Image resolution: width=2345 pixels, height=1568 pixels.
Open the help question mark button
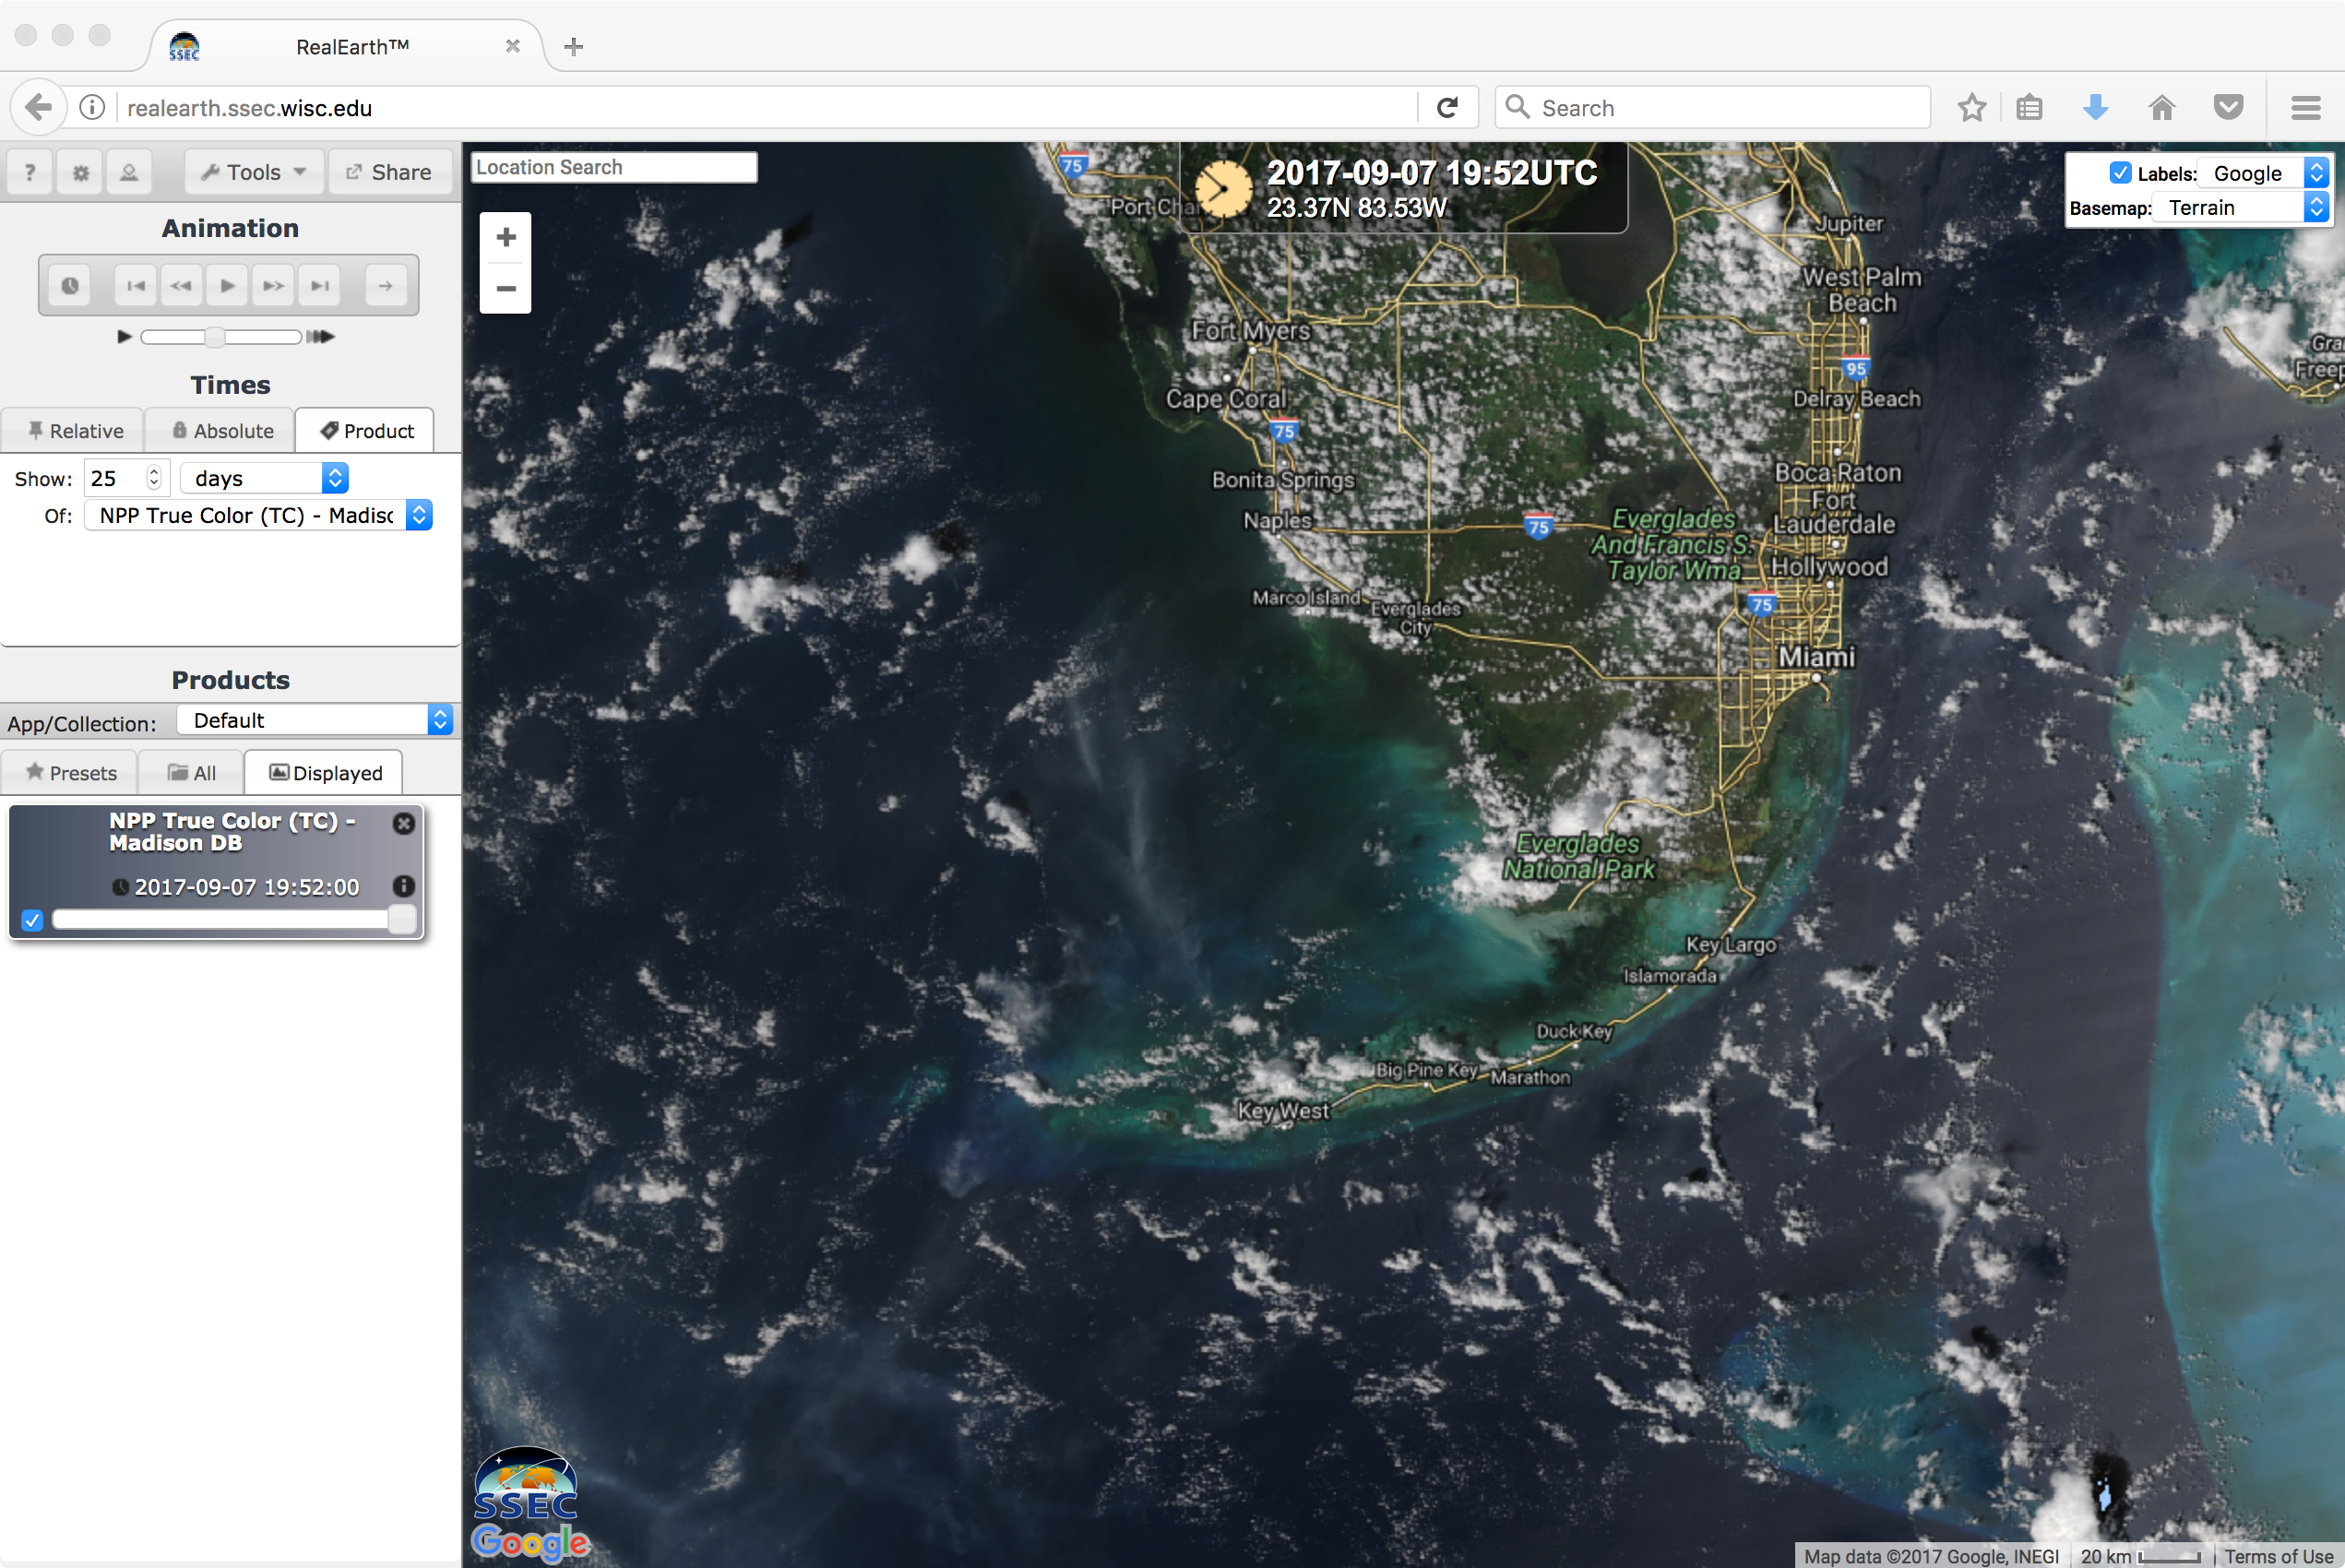pyautogui.click(x=30, y=172)
